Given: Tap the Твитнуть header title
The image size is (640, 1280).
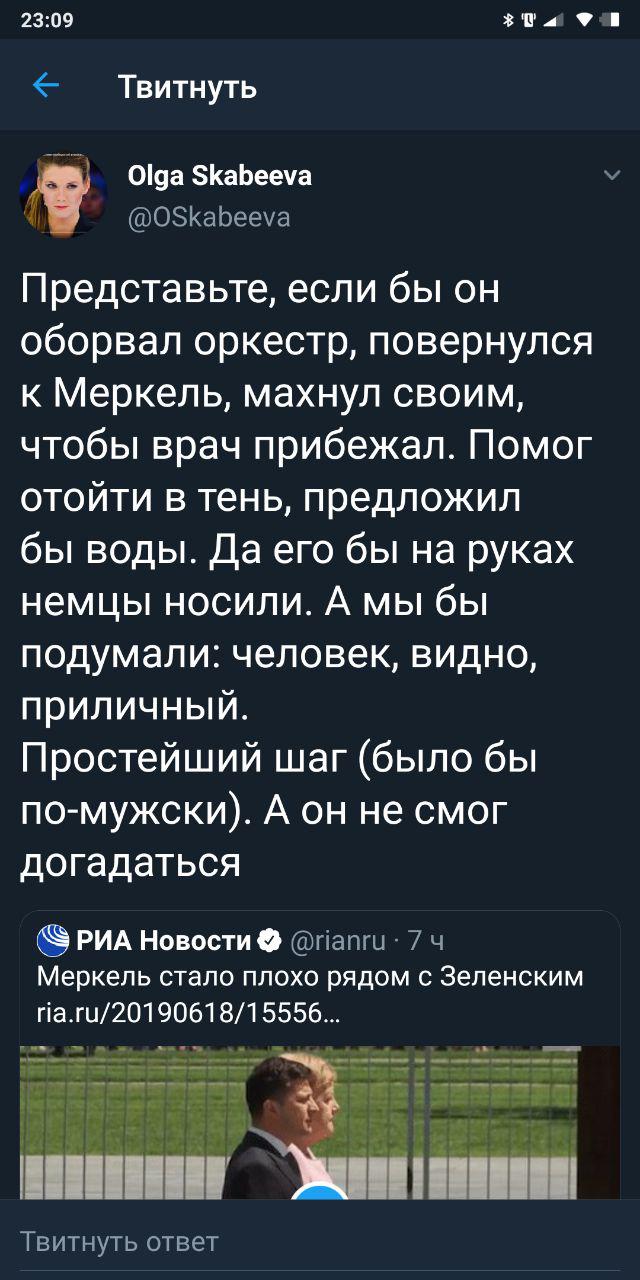Looking at the screenshot, I should 187,88.
